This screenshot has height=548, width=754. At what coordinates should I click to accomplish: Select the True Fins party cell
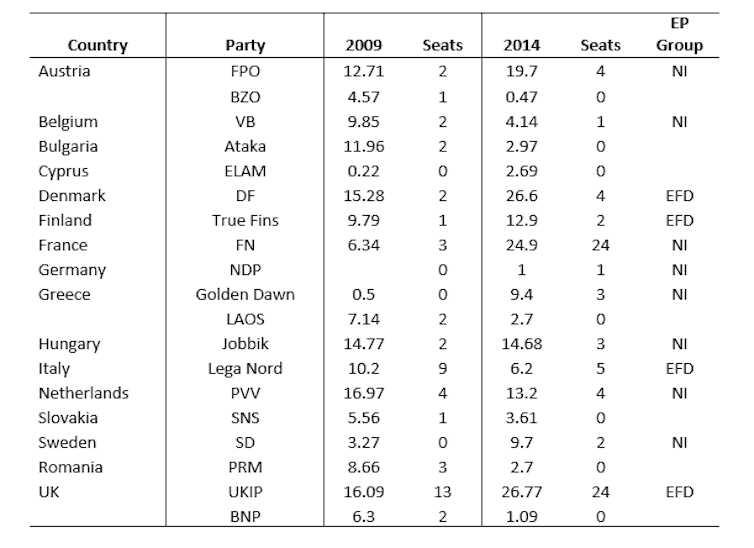[x=245, y=220]
